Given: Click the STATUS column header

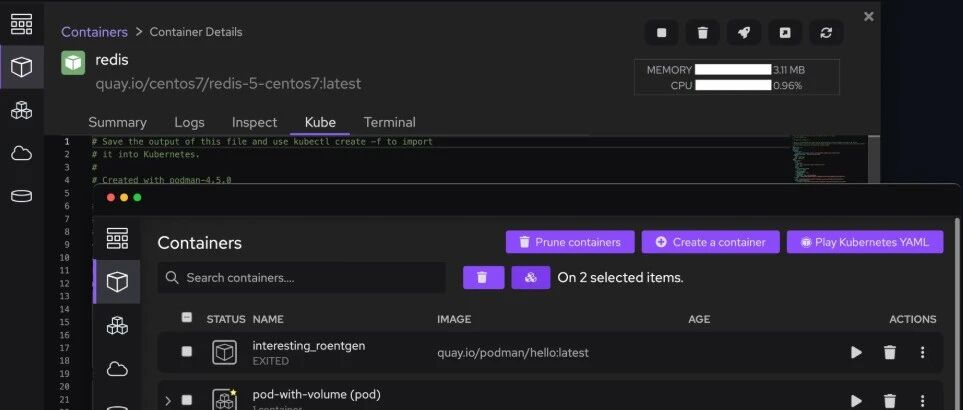Looking at the screenshot, I should tap(226, 319).
